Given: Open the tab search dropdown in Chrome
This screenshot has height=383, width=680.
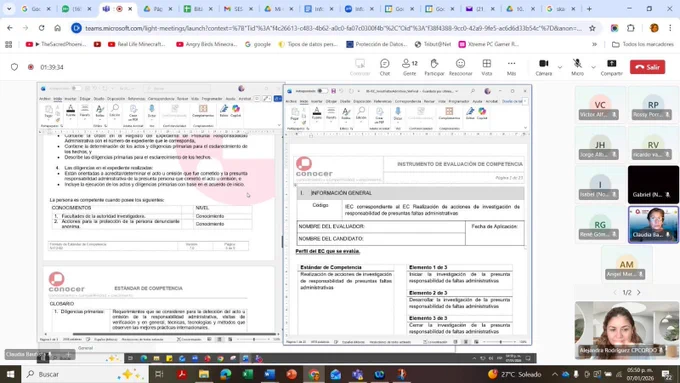Looking at the screenshot, I should tap(9, 9).
